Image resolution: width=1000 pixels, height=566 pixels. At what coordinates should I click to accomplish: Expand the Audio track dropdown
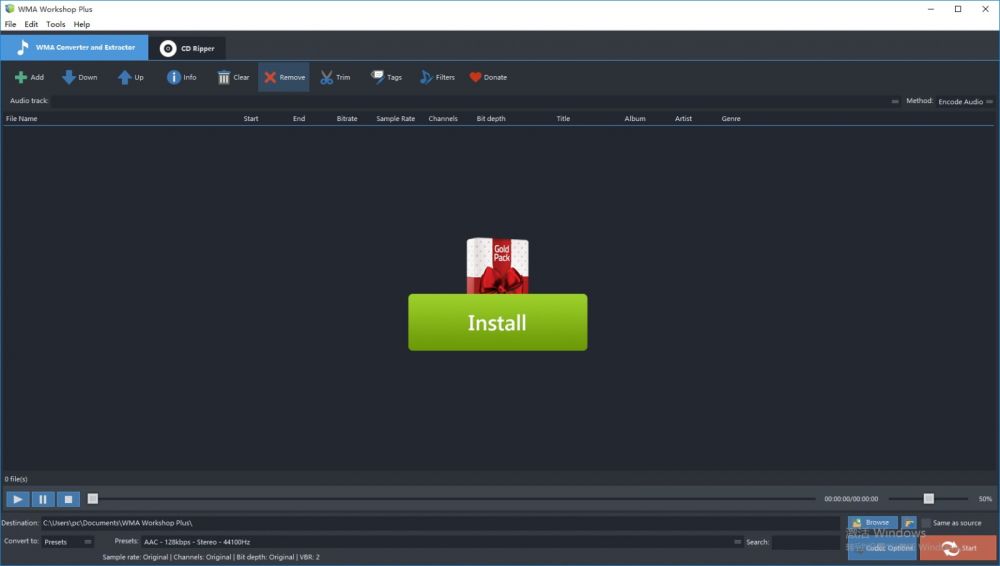(x=475, y=101)
